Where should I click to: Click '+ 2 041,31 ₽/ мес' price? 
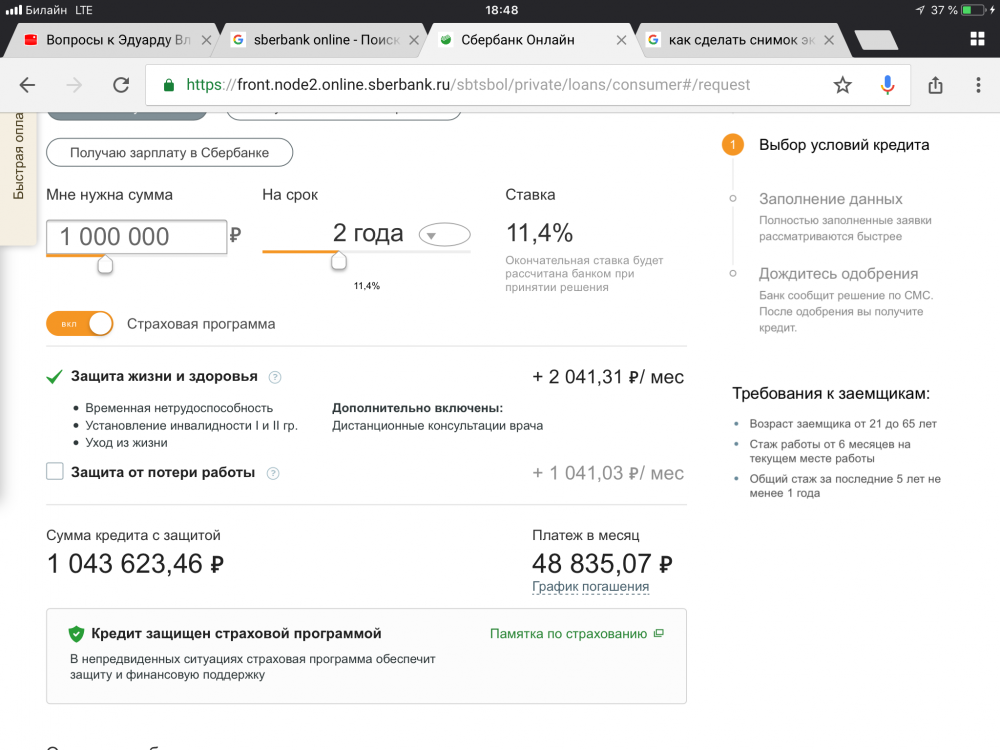(608, 377)
